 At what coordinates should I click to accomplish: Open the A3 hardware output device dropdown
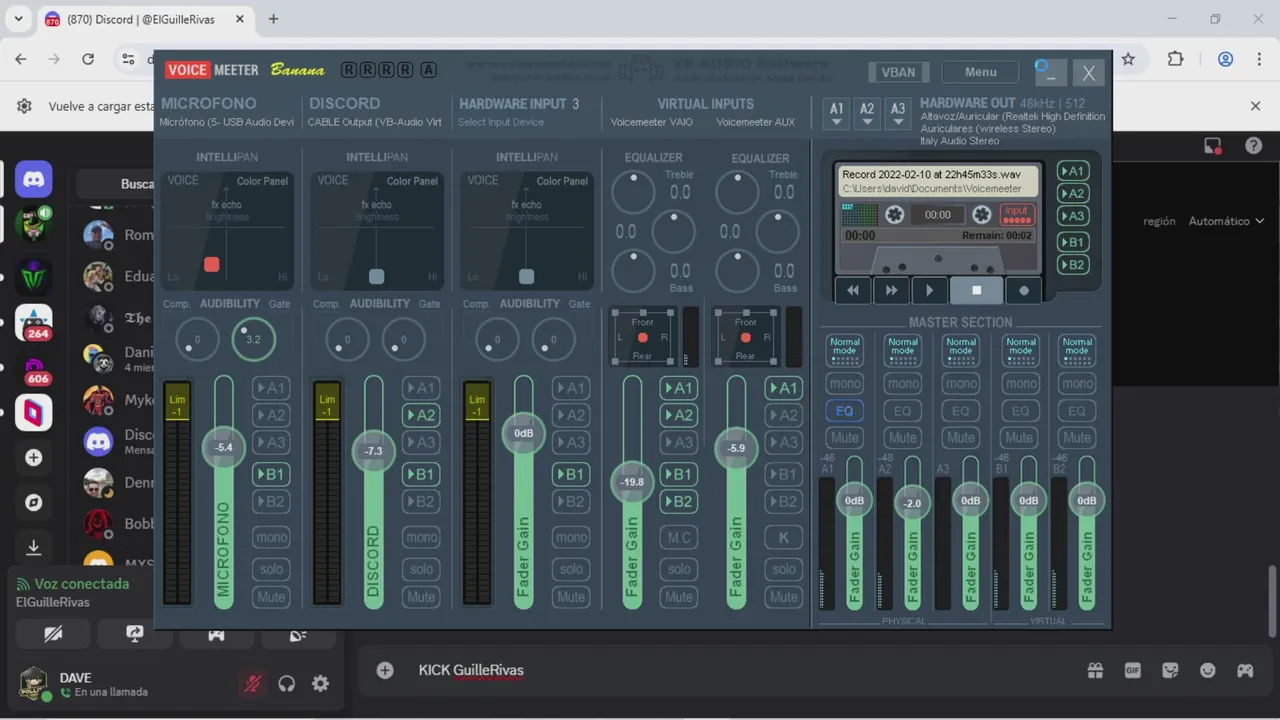click(898, 113)
